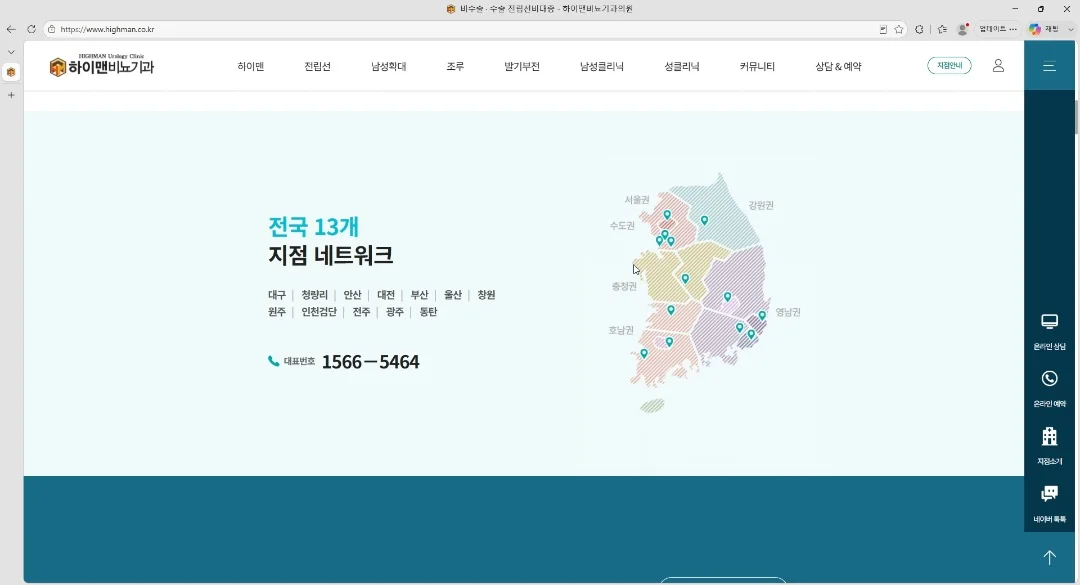Click the 호남권 region label on map
Viewport: 1080px width, 585px height.
point(621,331)
